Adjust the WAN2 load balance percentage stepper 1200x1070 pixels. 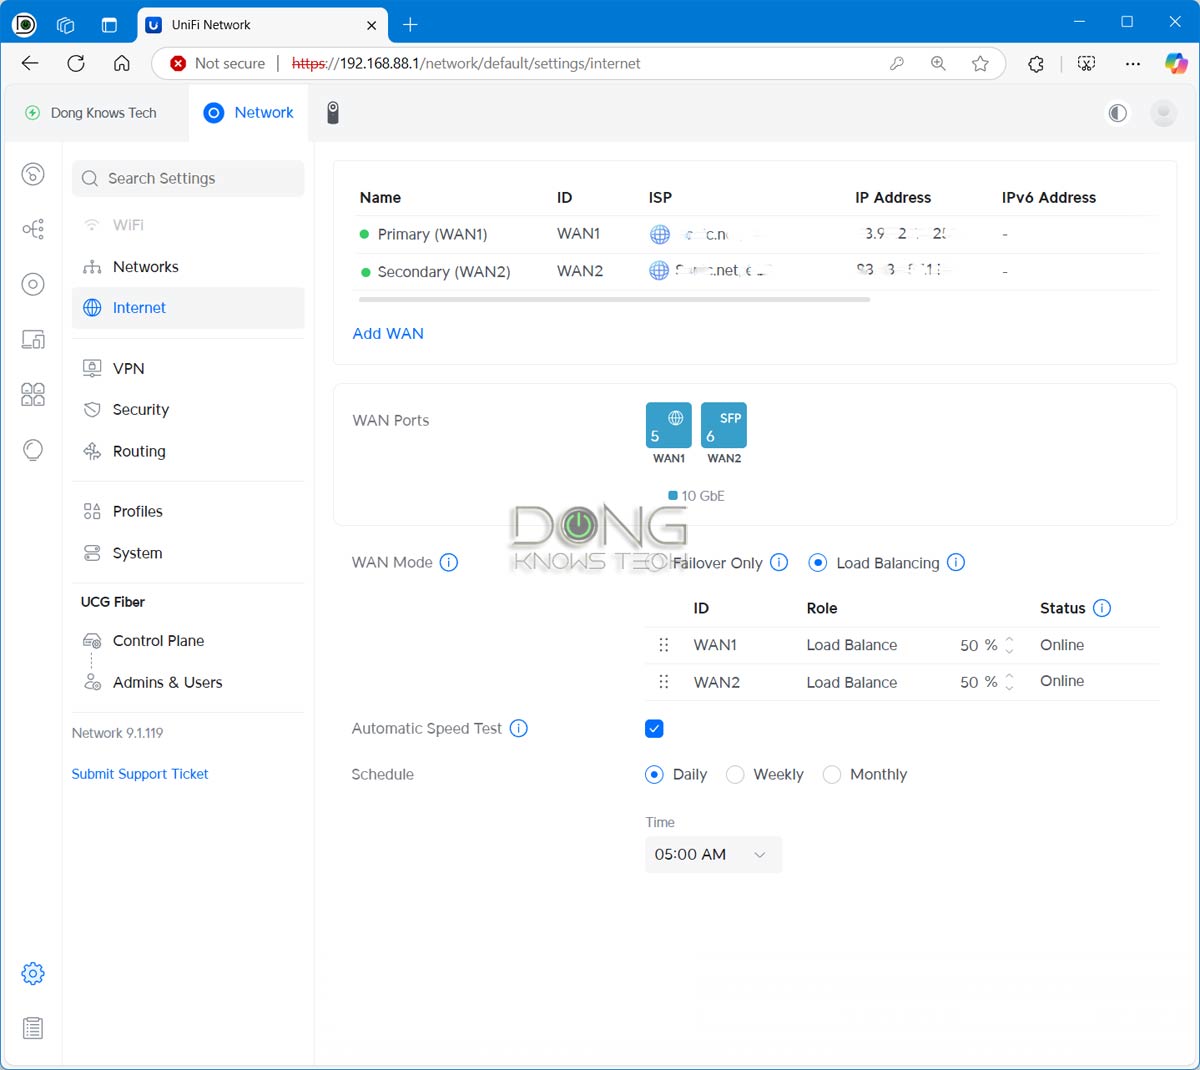[1009, 682]
